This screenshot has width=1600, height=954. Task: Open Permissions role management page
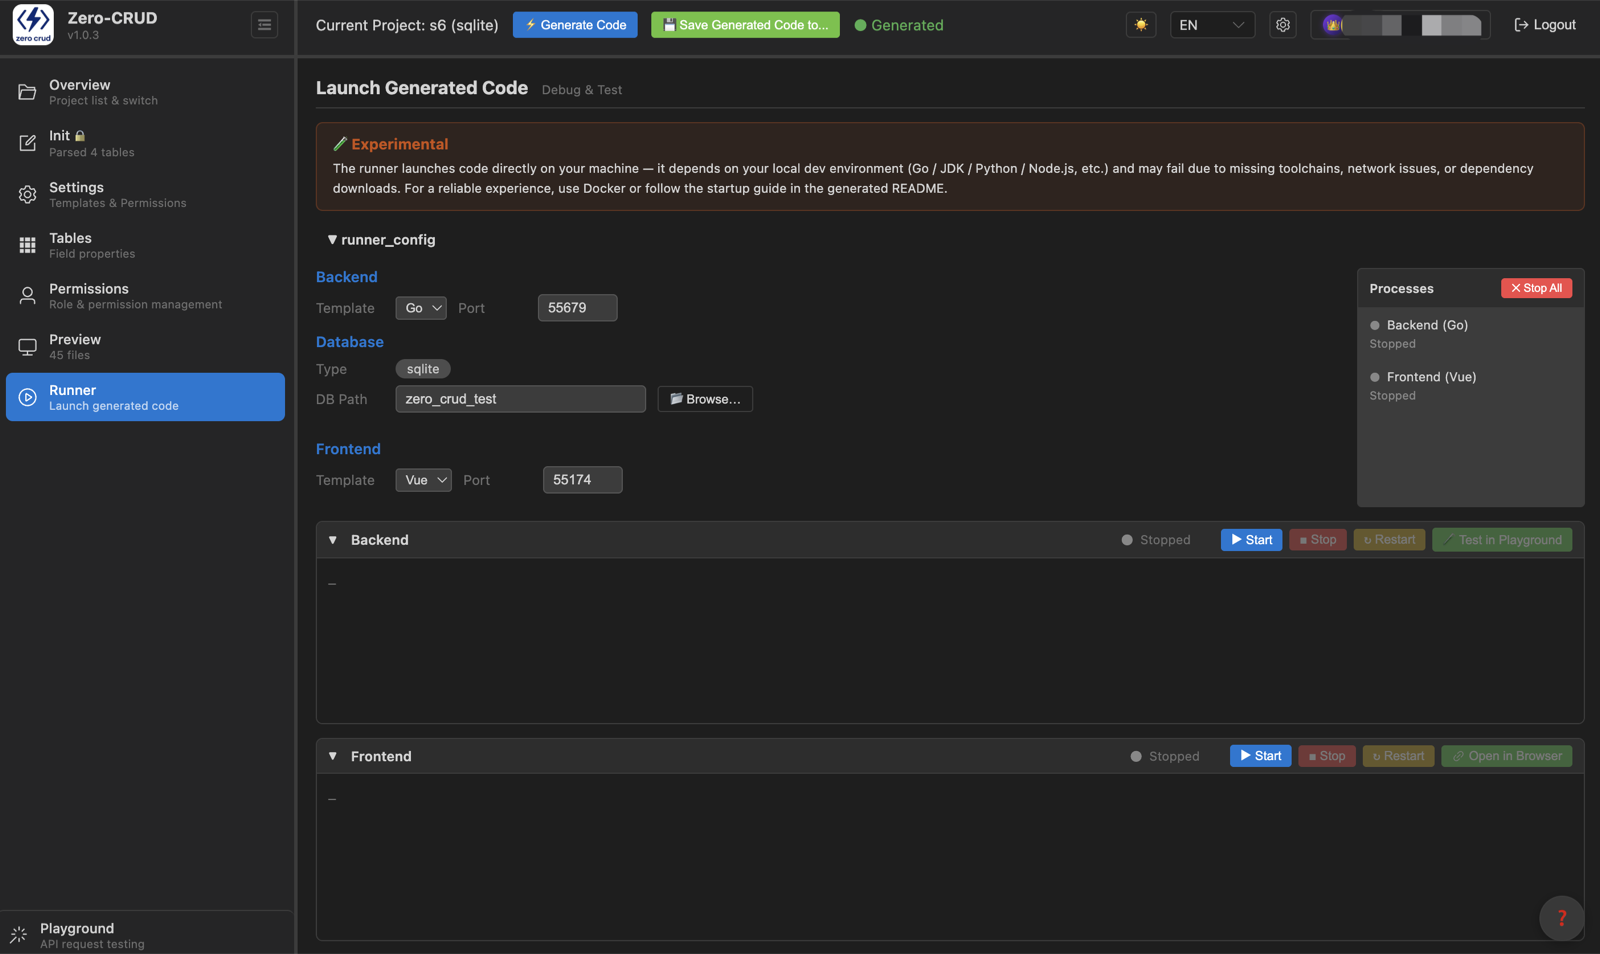[145, 296]
